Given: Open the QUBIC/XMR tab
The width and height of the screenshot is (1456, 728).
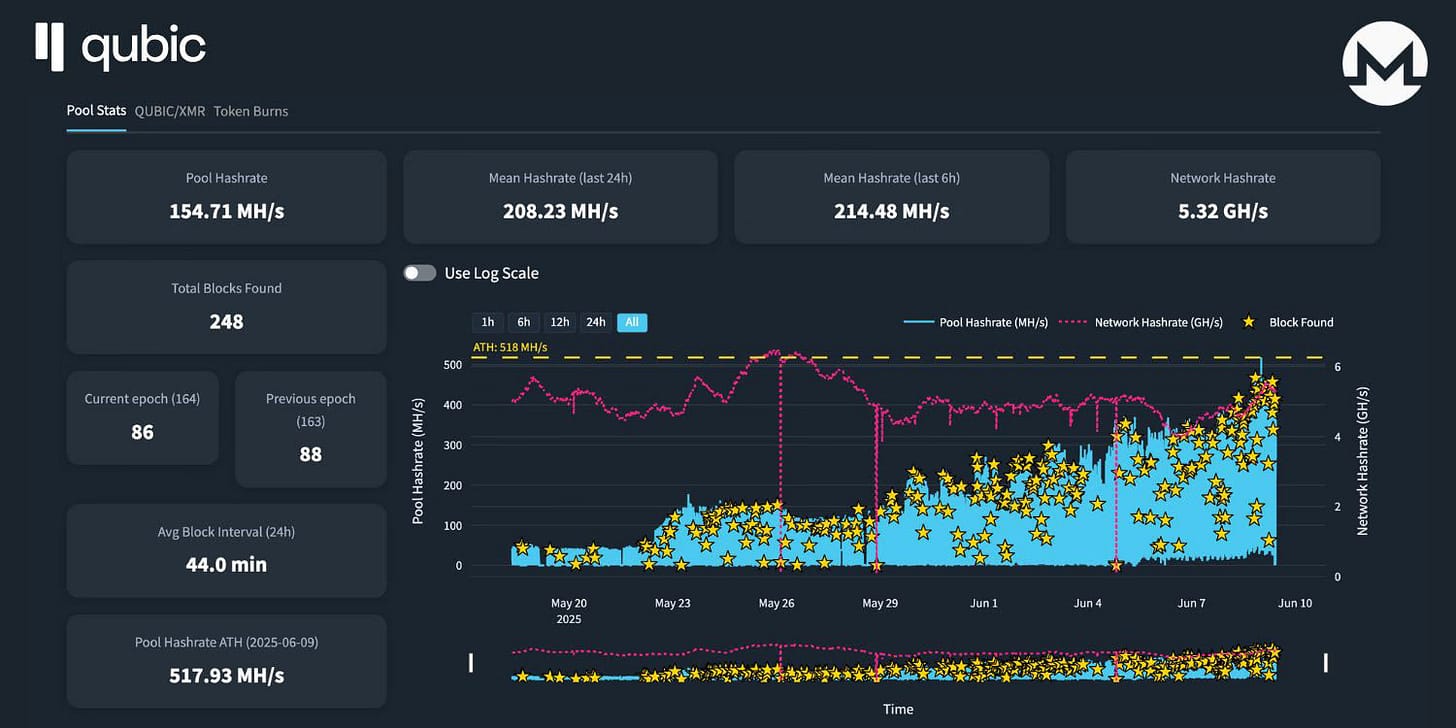Looking at the screenshot, I should pyautogui.click(x=170, y=111).
